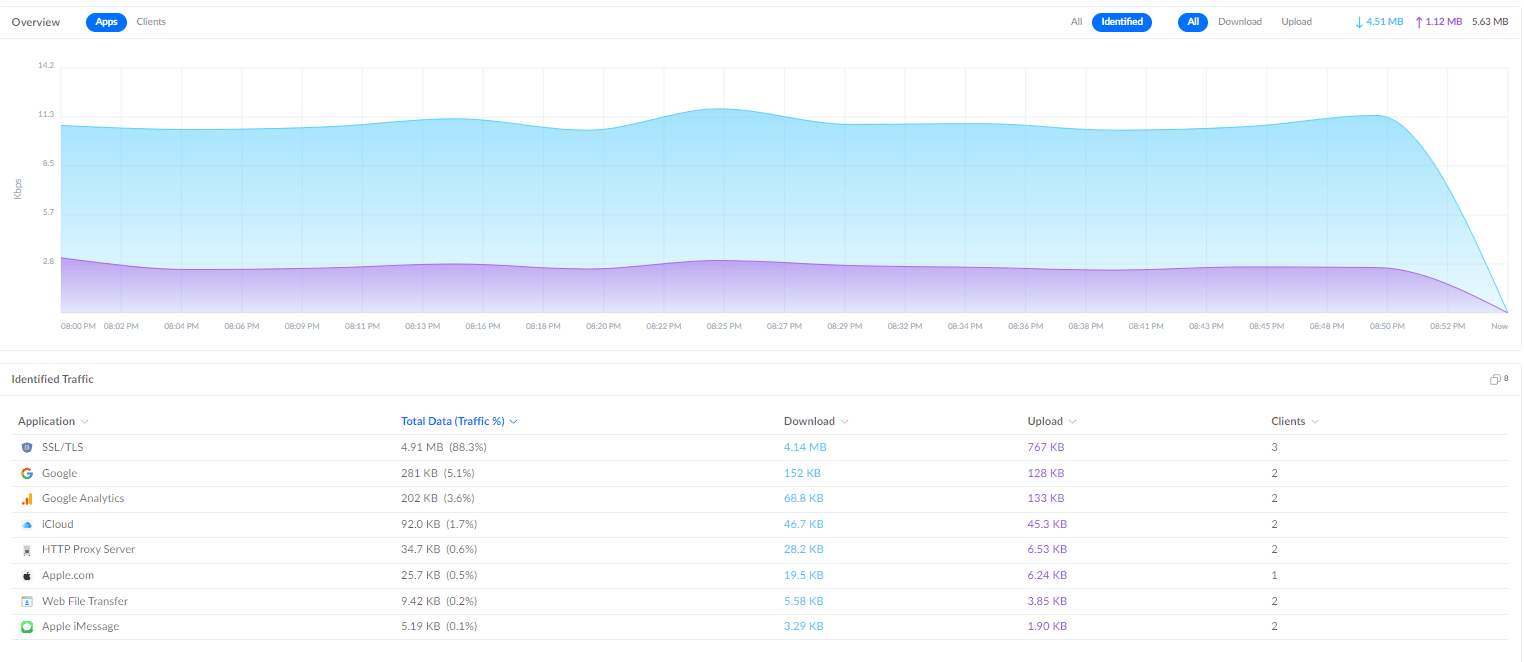This screenshot has width=1524, height=662.
Task: Switch overview to Clients view
Action: click(151, 22)
